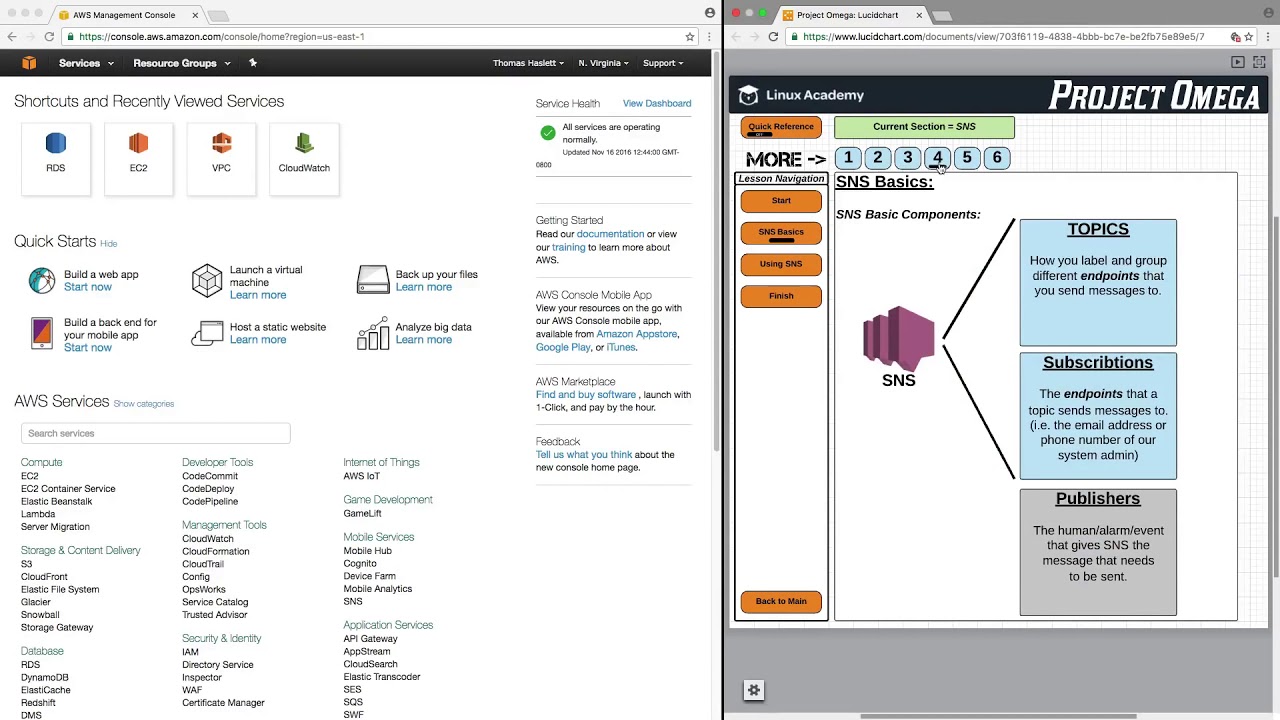Open Chrome menu in the Lucidchart window
This screenshot has height=720, width=1280.
tap(1267, 37)
